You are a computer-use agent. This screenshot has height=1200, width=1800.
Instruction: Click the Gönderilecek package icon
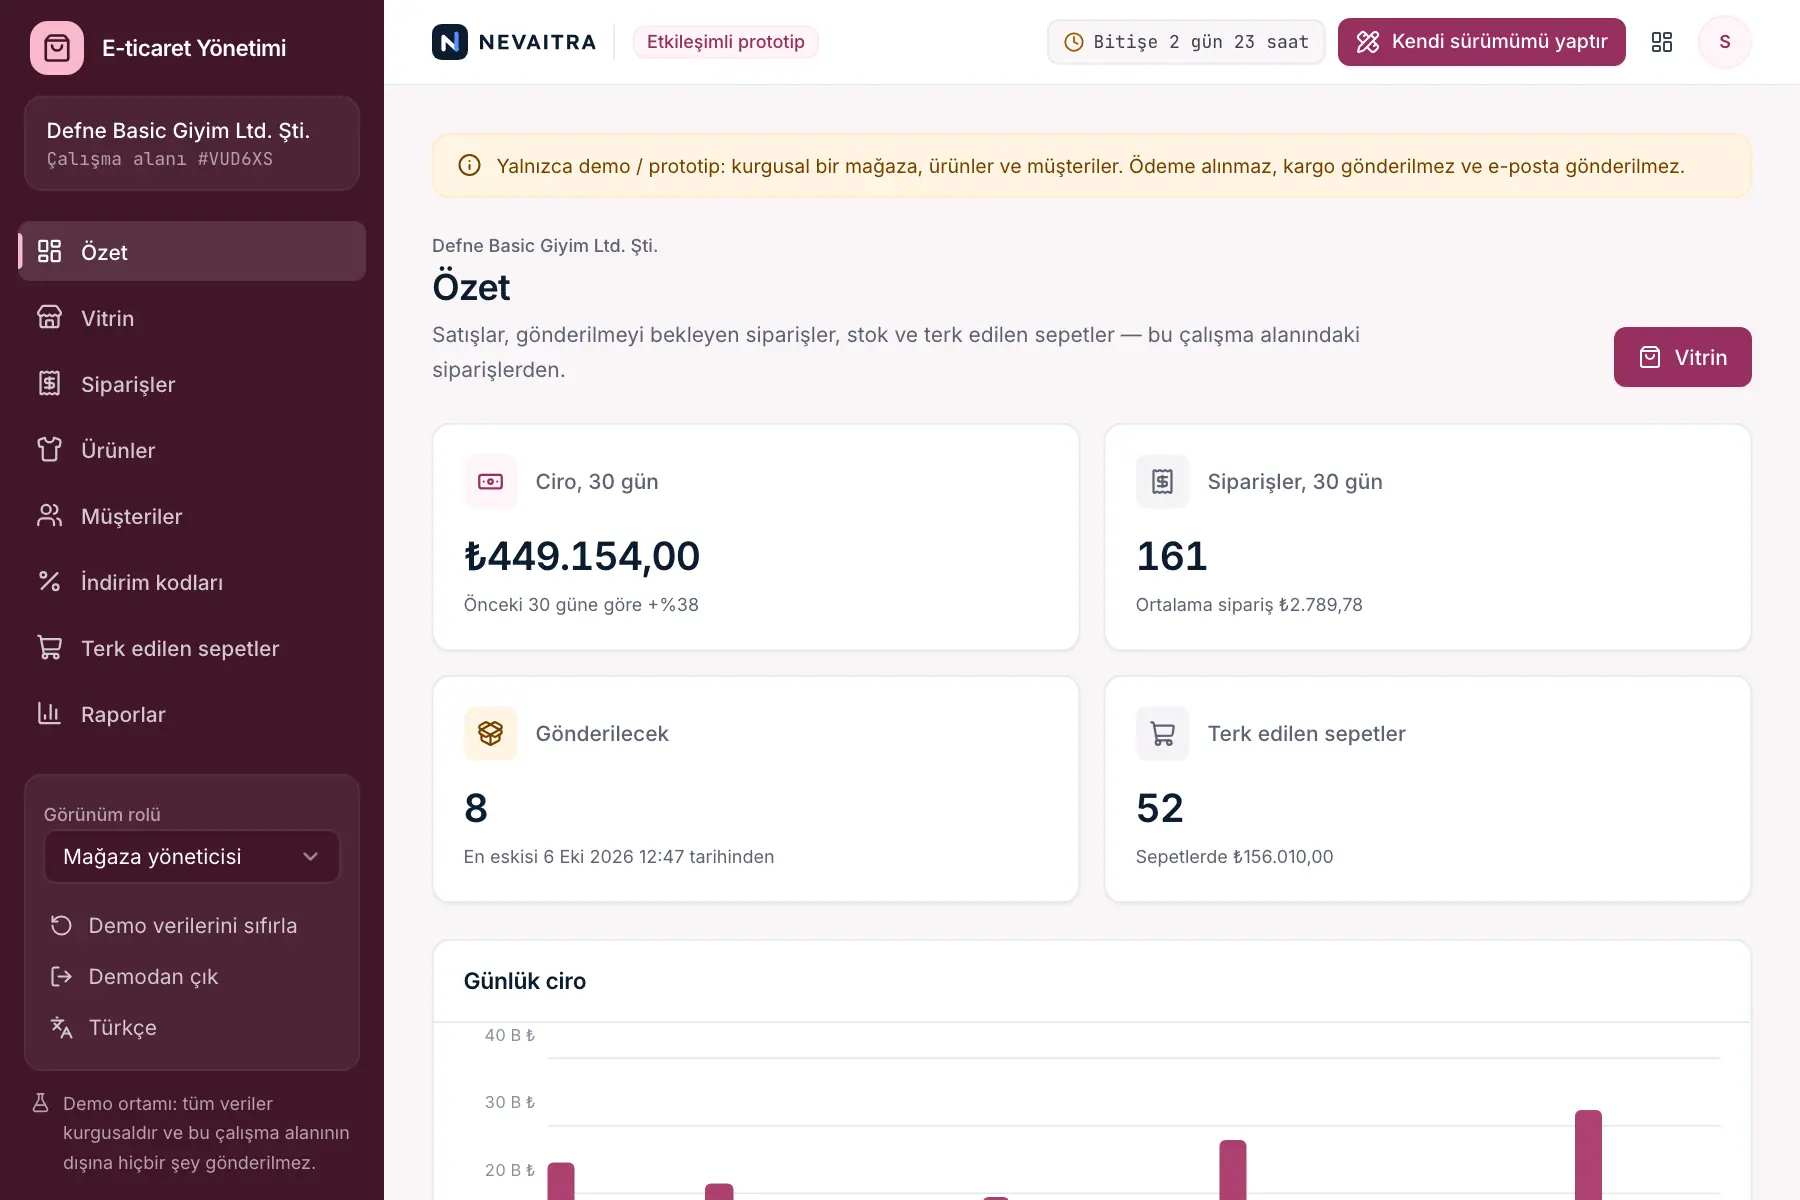point(491,734)
